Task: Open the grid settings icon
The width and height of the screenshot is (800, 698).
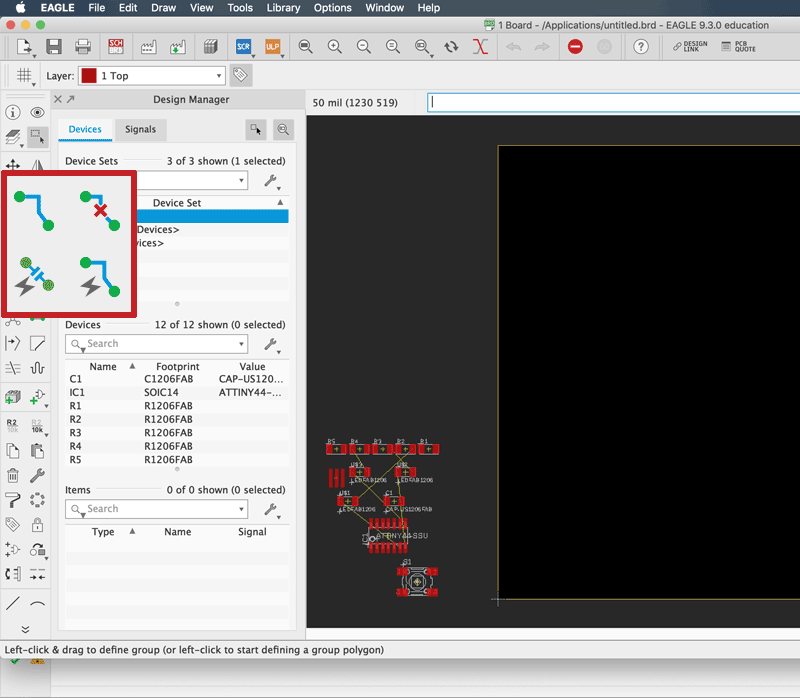Action: pos(24,76)
